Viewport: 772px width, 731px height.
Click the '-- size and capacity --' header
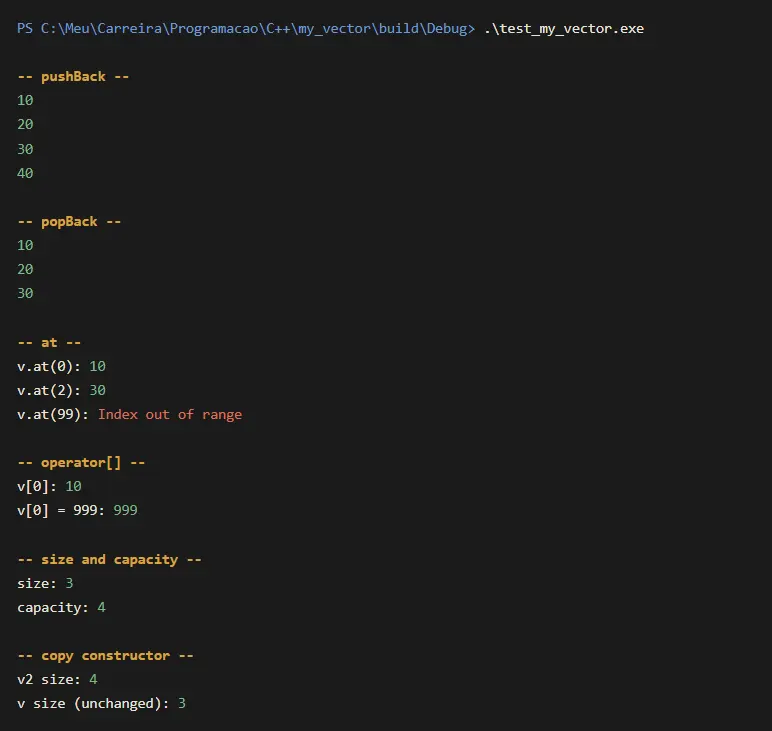[x=109, y=560]
